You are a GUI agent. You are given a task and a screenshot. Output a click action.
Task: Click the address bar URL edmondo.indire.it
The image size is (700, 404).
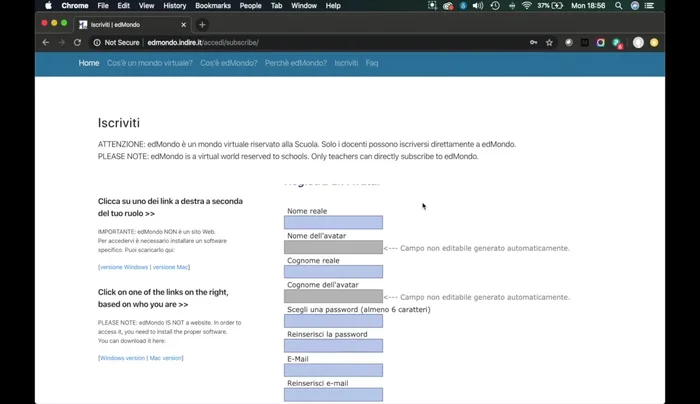coord(203,42)
